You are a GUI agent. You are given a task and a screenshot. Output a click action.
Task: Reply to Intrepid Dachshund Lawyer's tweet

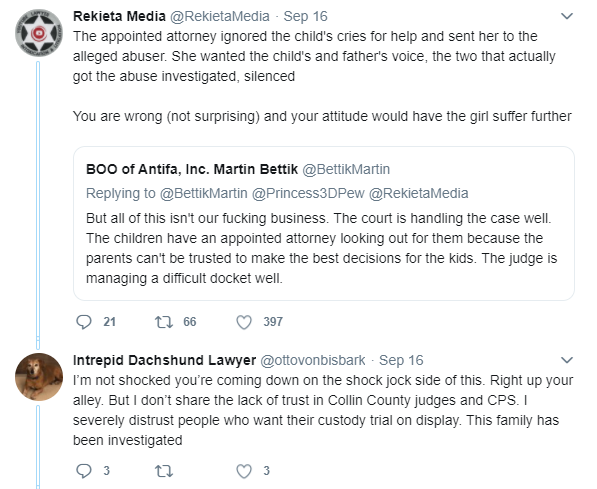[x=84, y=471]
